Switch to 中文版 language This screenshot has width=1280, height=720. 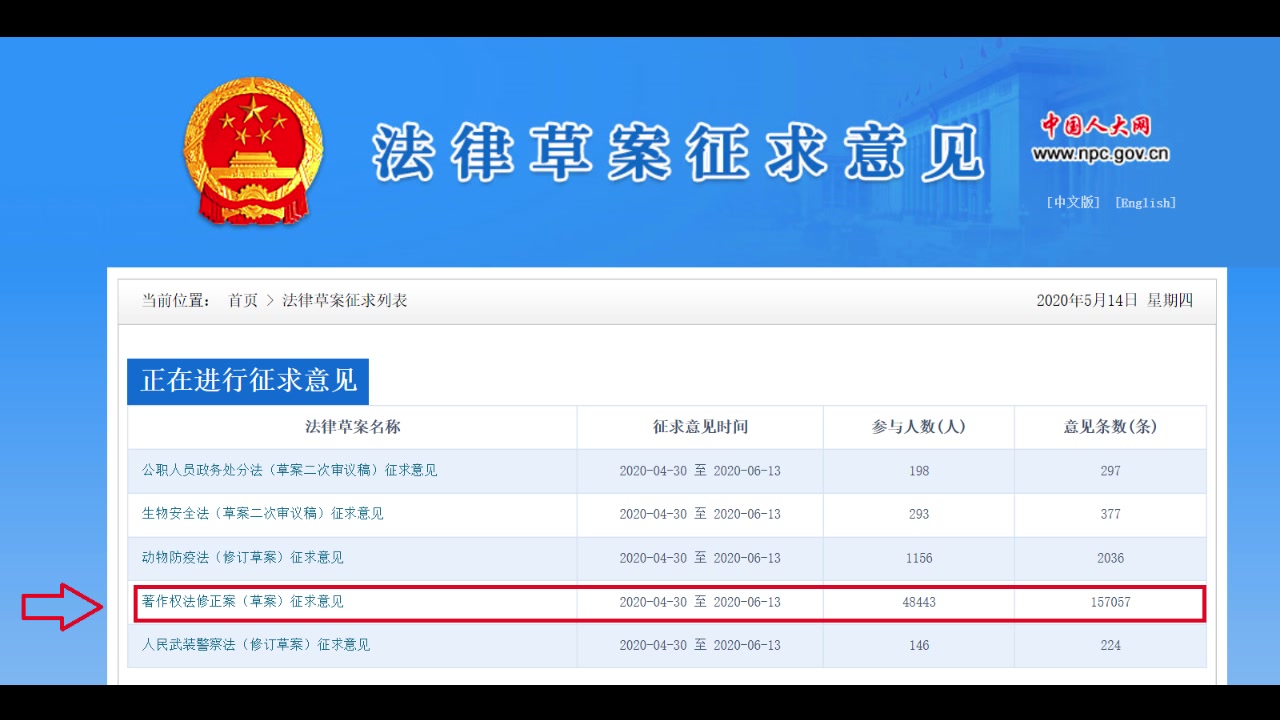(x=1073, y=202)
